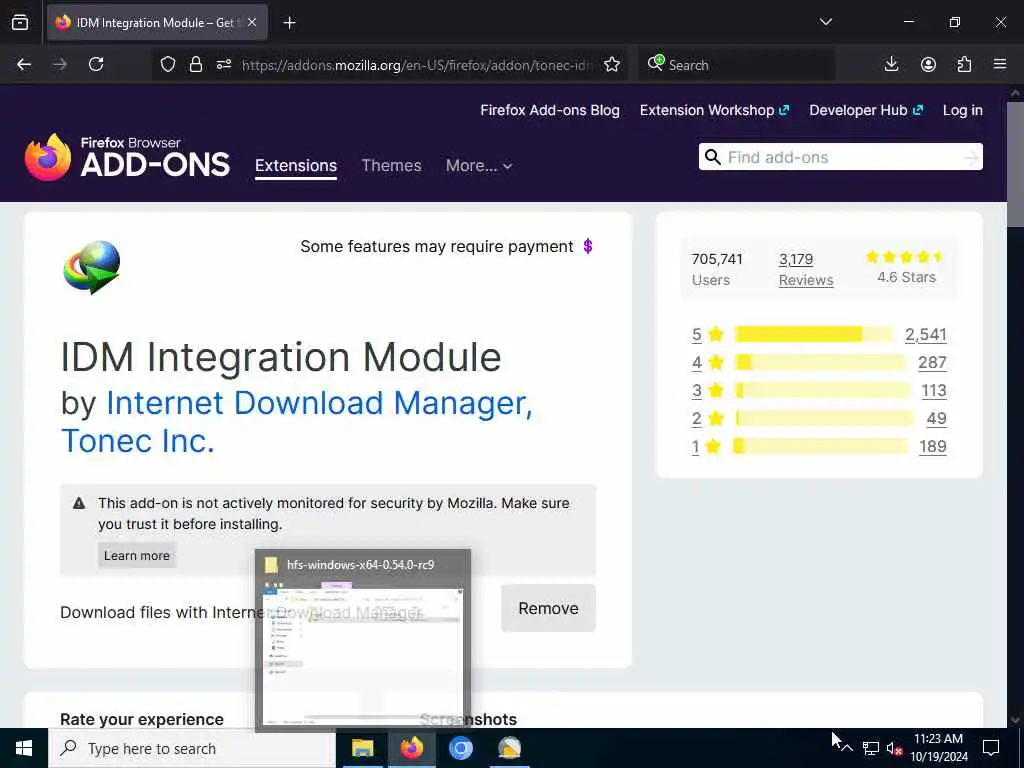This screenshot has height=768, width=1024.
Task: Select the IDM Integration Module tab
Action: pos(157,23)
